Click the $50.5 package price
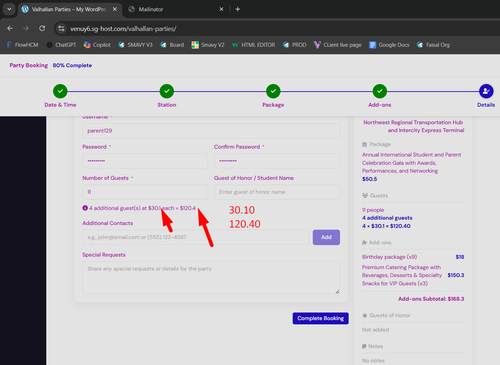Screen dimensions: 500x365 click(x=370, y=179)
